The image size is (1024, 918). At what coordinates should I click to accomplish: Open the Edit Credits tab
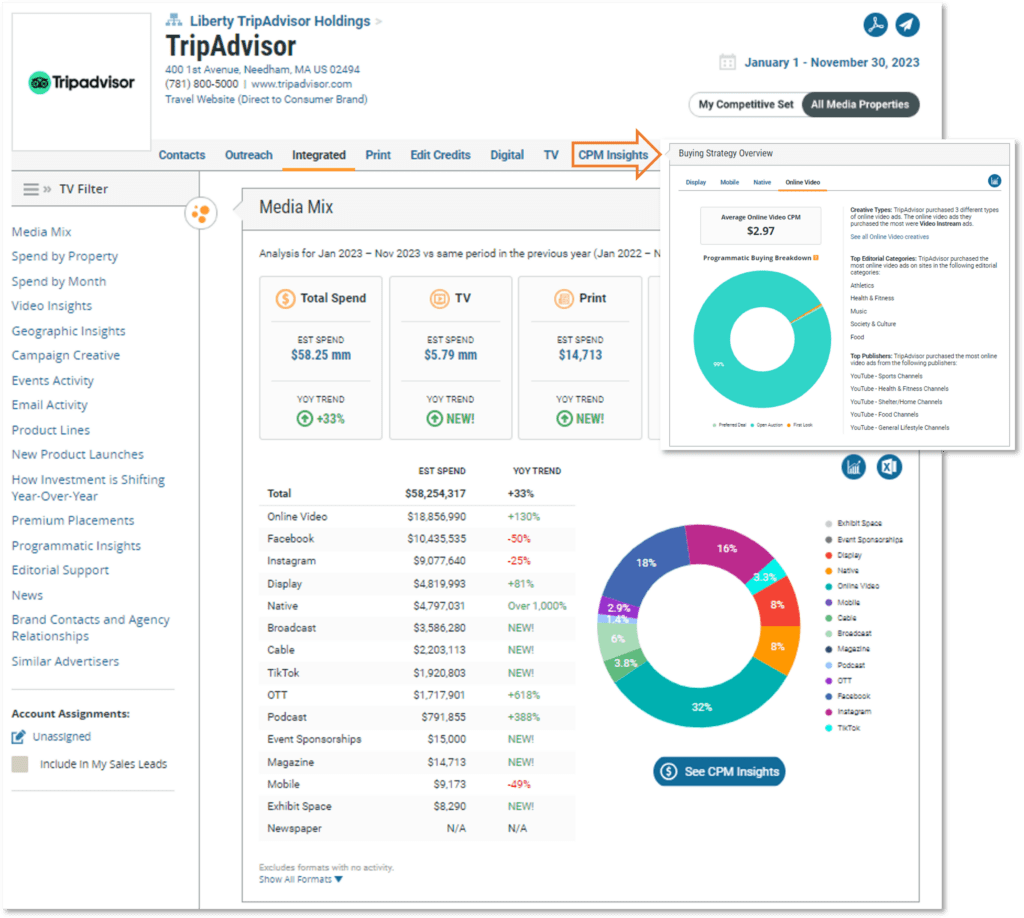pos(440,155)
